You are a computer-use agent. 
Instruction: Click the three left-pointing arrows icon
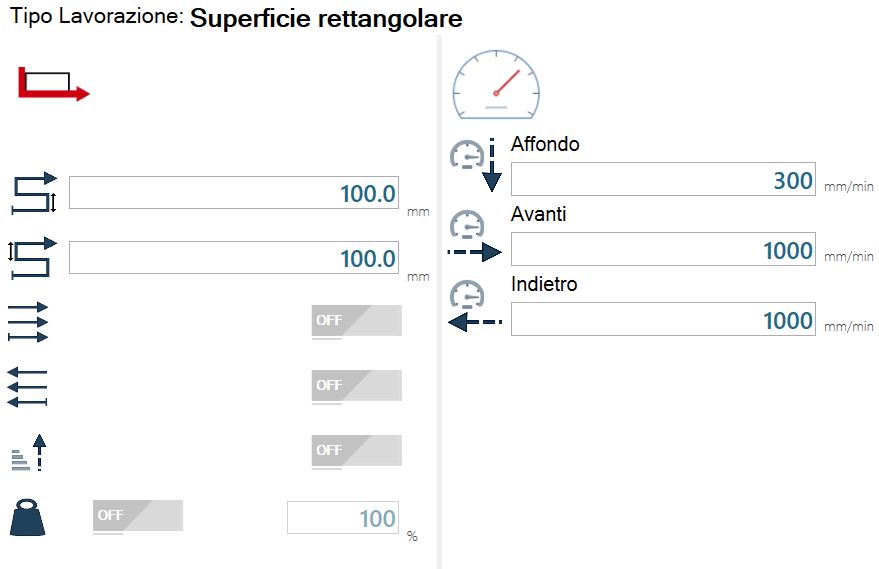tap(27, 387)
